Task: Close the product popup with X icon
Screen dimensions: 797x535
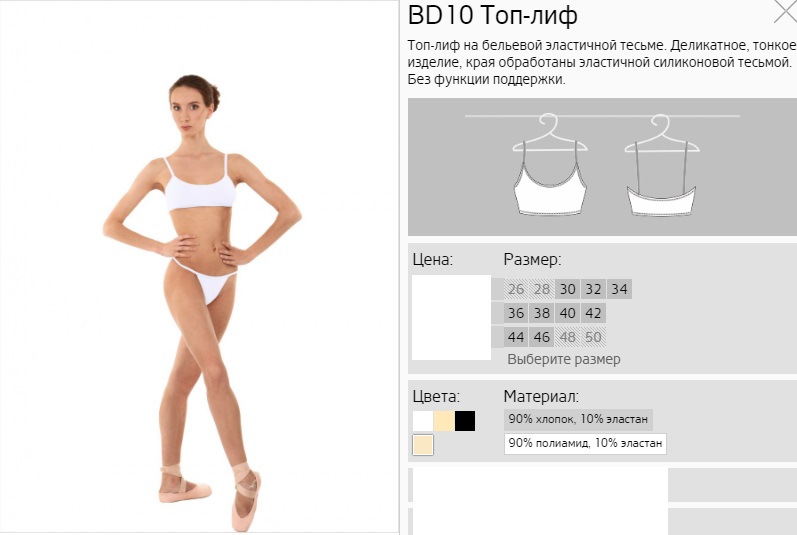Action: pyautogui.click(x=785, y=11)
